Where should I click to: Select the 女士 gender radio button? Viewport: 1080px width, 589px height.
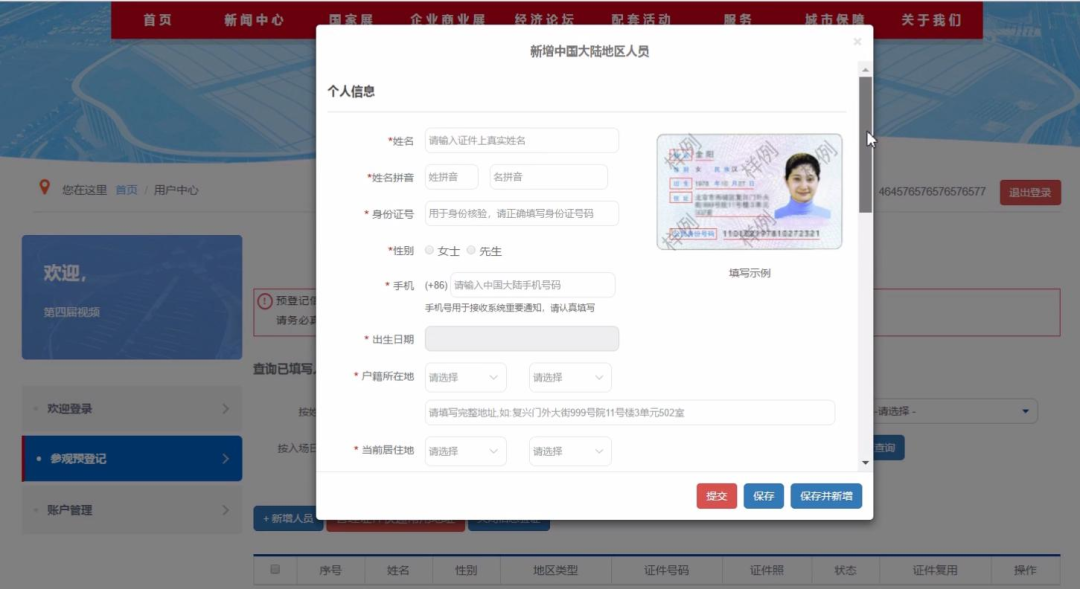point(430,250)
